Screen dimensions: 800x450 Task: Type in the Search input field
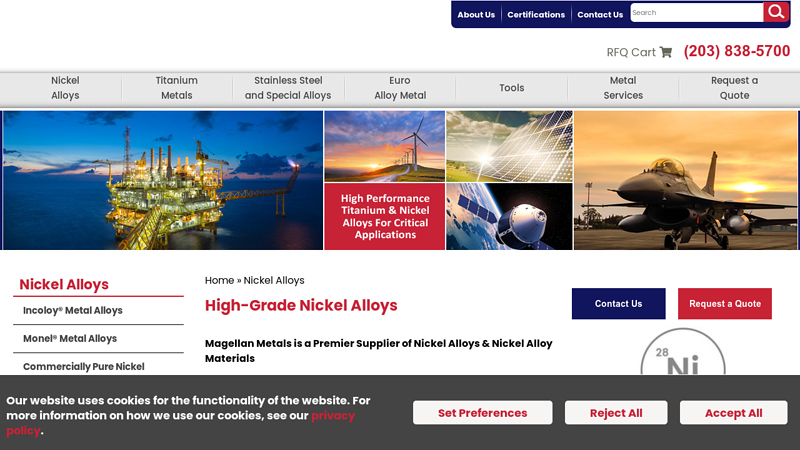pyautogui.click(x=696, y=13)
